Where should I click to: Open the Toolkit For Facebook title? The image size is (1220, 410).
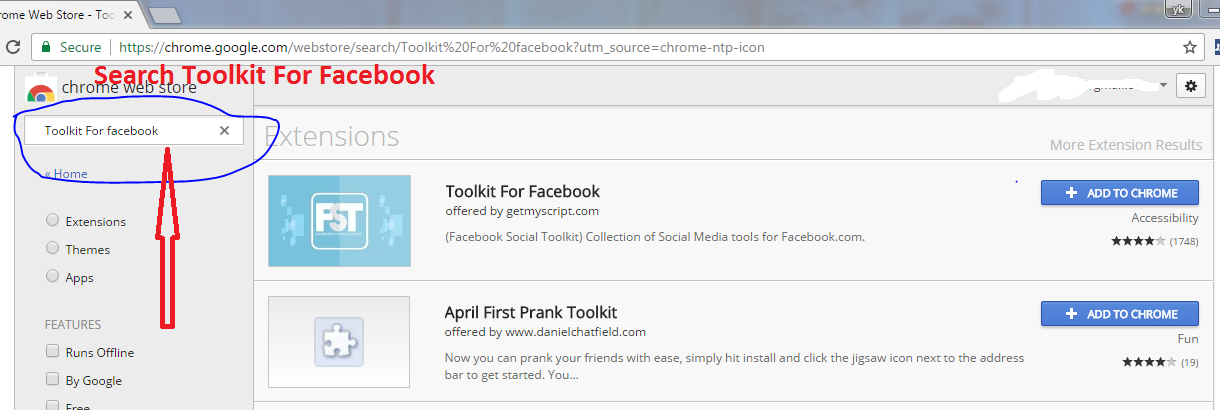coord(522,191)
